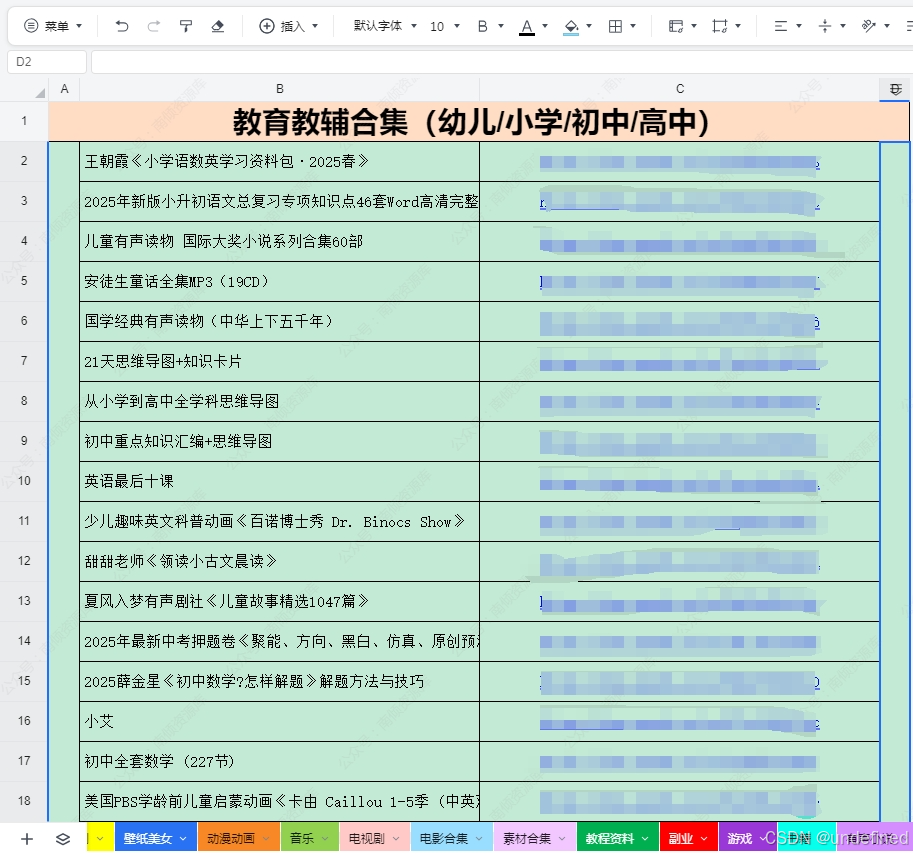This screenshot has width=913, height=854.
Task: Click cell 儿童有声读物 国际大奖小说系列合集60部
Action: 279,242
